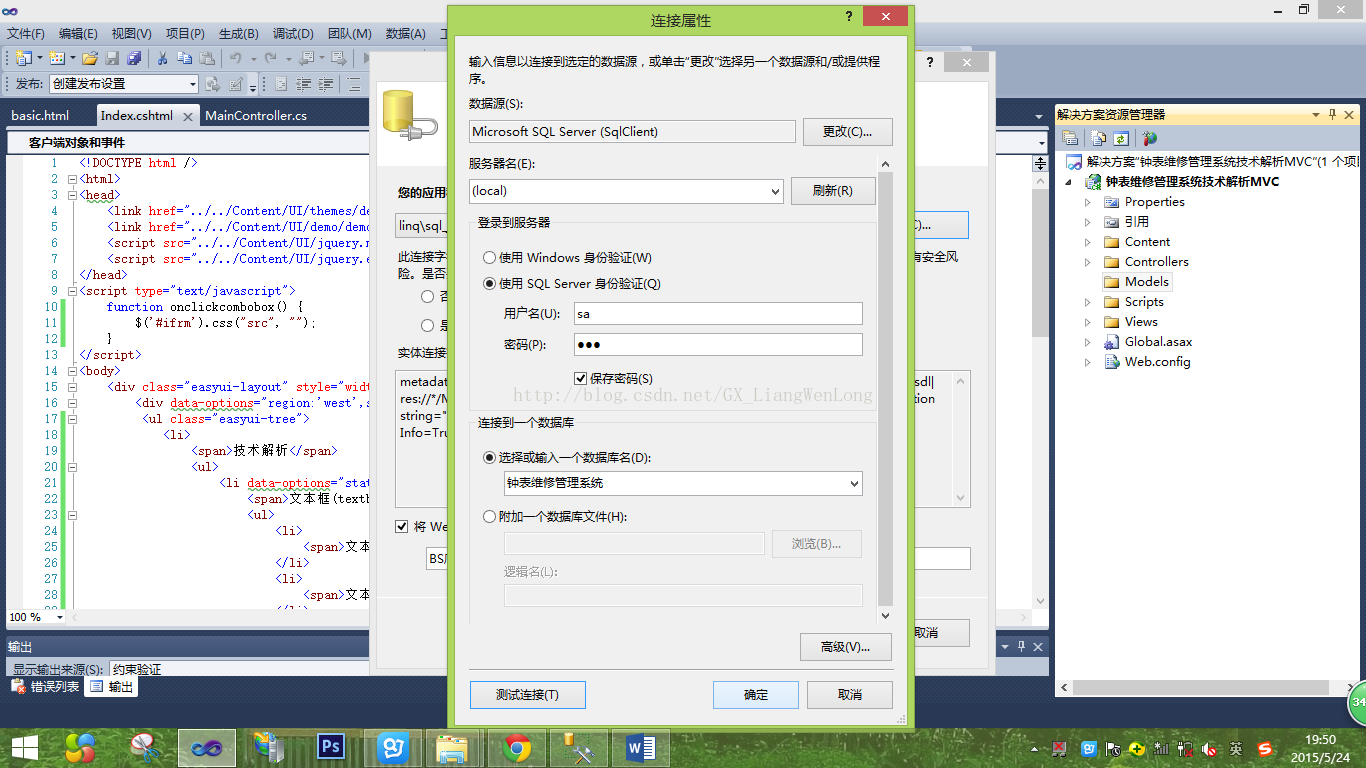Click the ASP.NET Configuration hammer-globe icon
Screen dimensions: 1366x768
pos(1150,139)
